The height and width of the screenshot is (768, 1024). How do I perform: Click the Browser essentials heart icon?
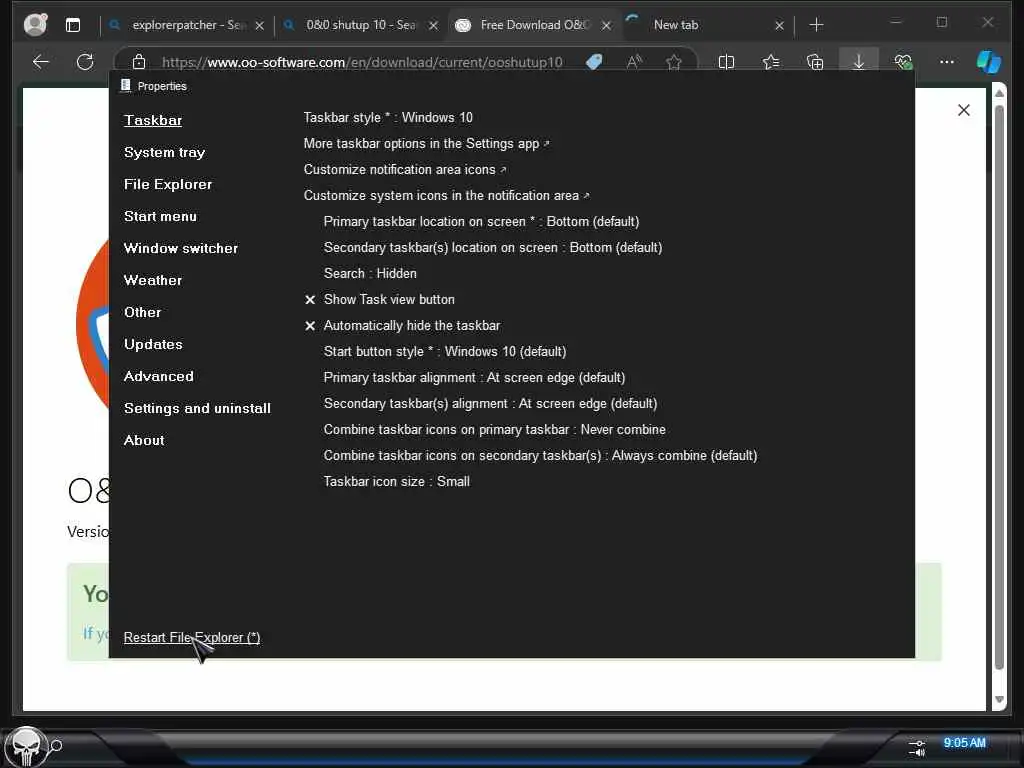[903, 62]
